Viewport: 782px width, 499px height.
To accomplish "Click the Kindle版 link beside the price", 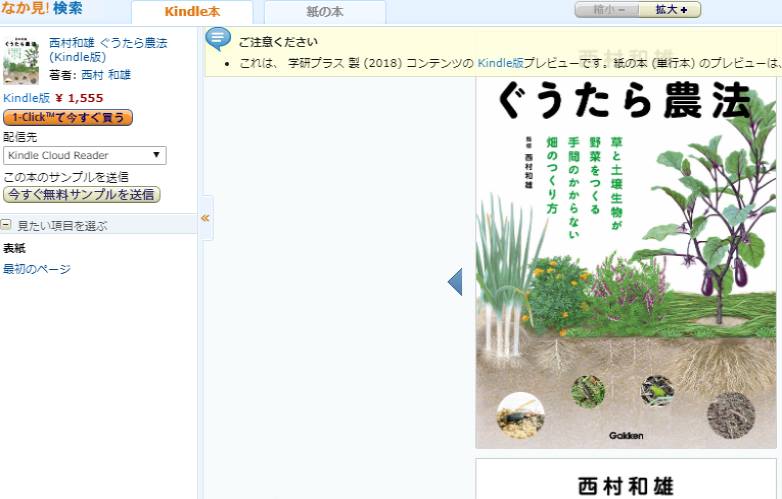I will point(26,98).
